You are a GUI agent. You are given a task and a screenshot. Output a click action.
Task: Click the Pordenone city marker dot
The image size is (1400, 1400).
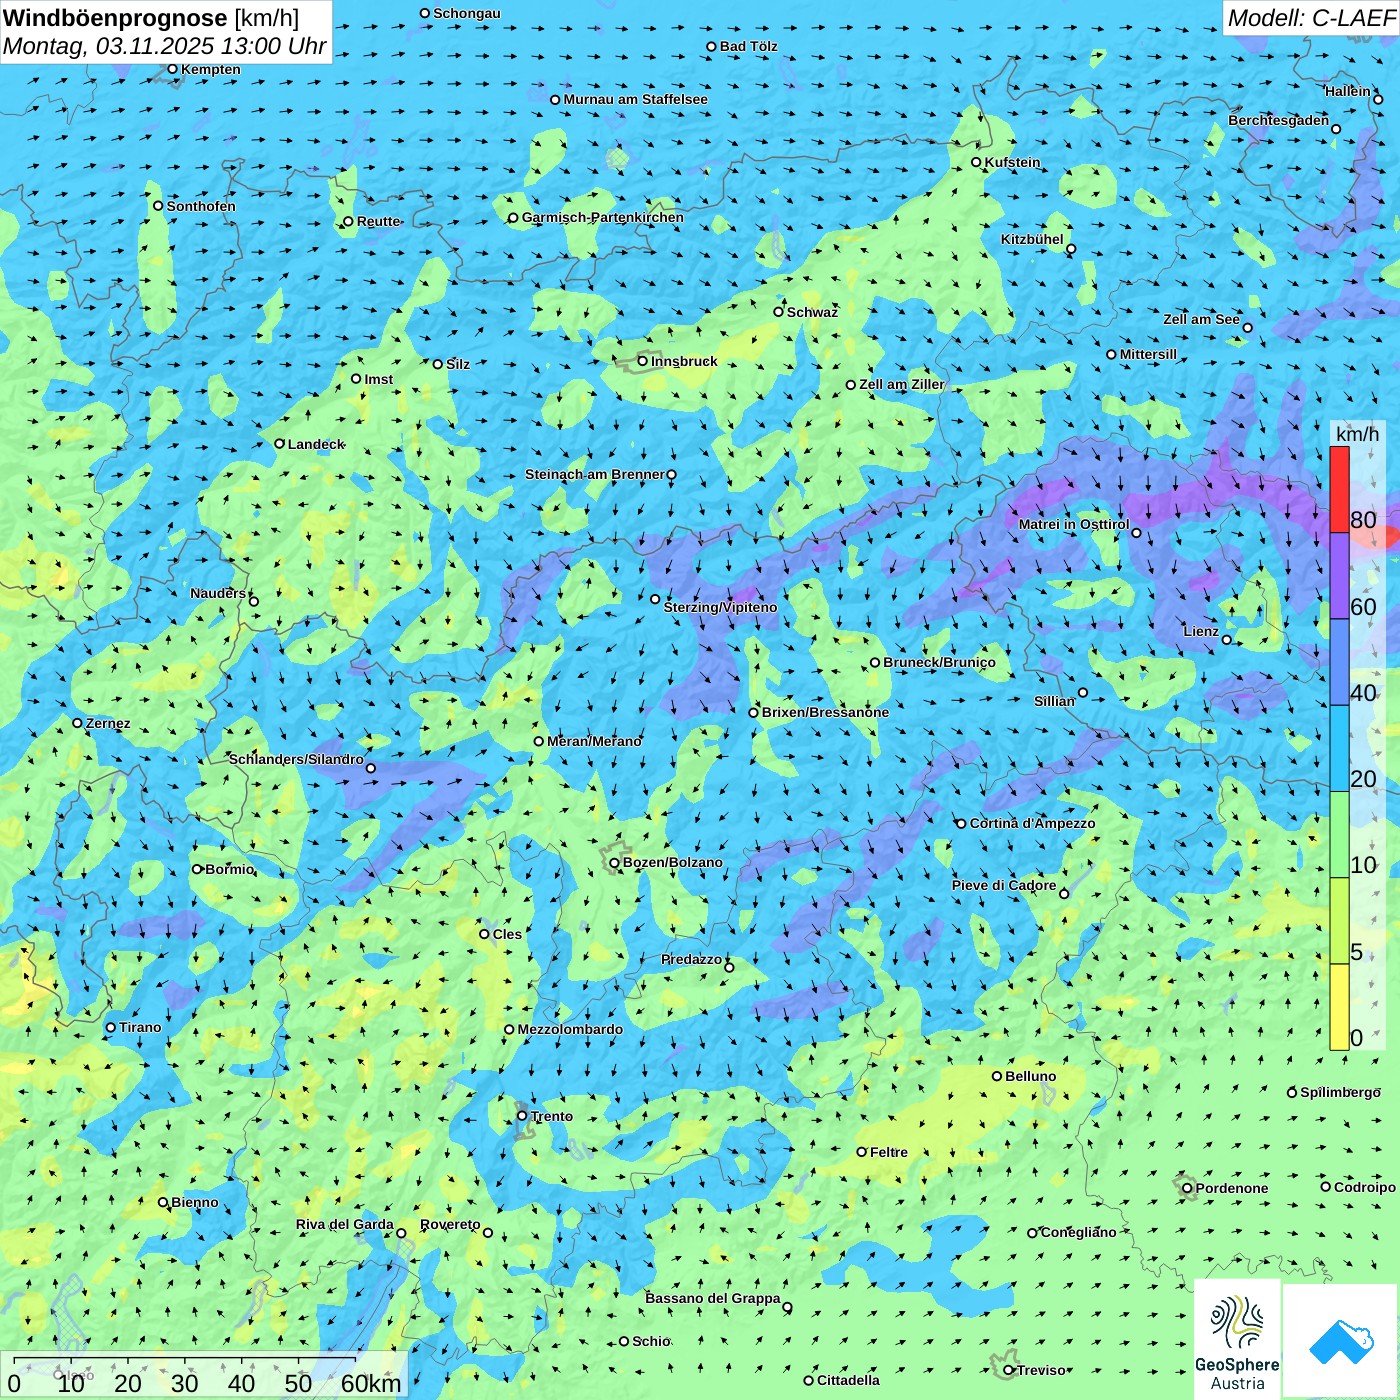tap(1187, 1188)
